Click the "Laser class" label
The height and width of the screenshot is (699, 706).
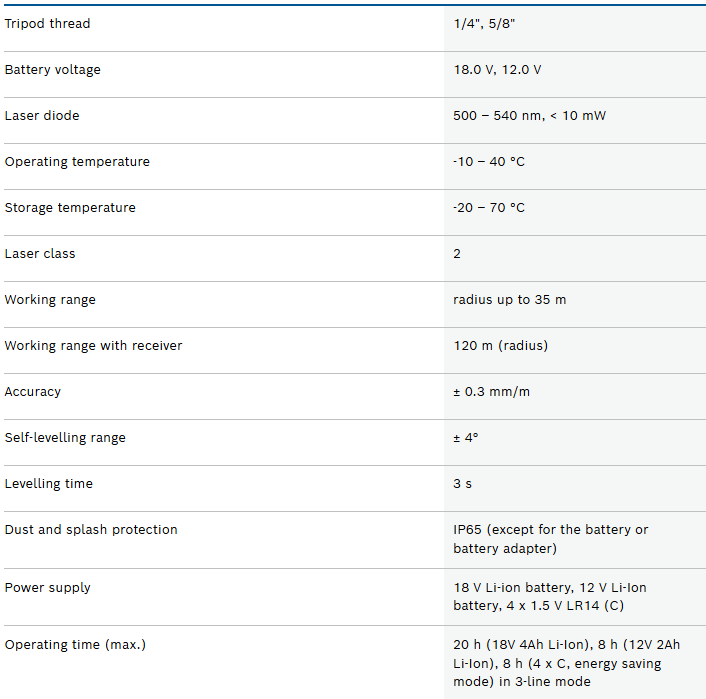[x=40, y=253]
